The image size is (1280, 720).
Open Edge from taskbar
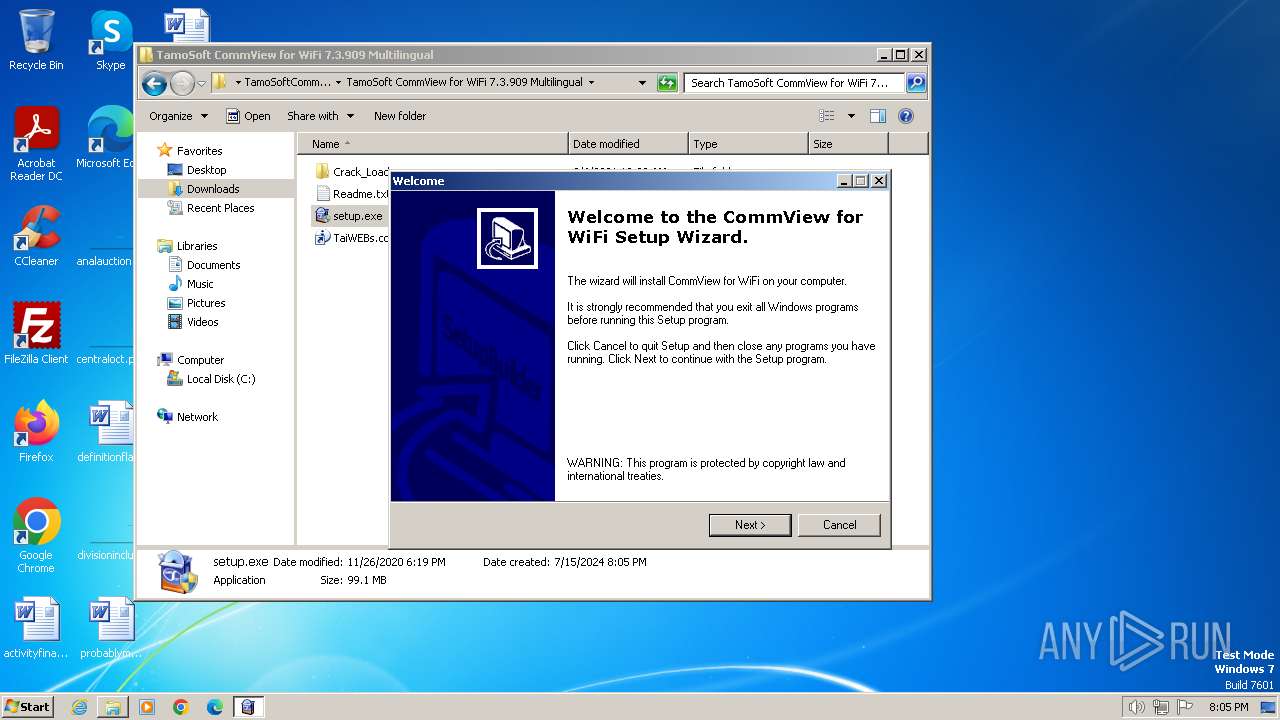pos(215,707)
